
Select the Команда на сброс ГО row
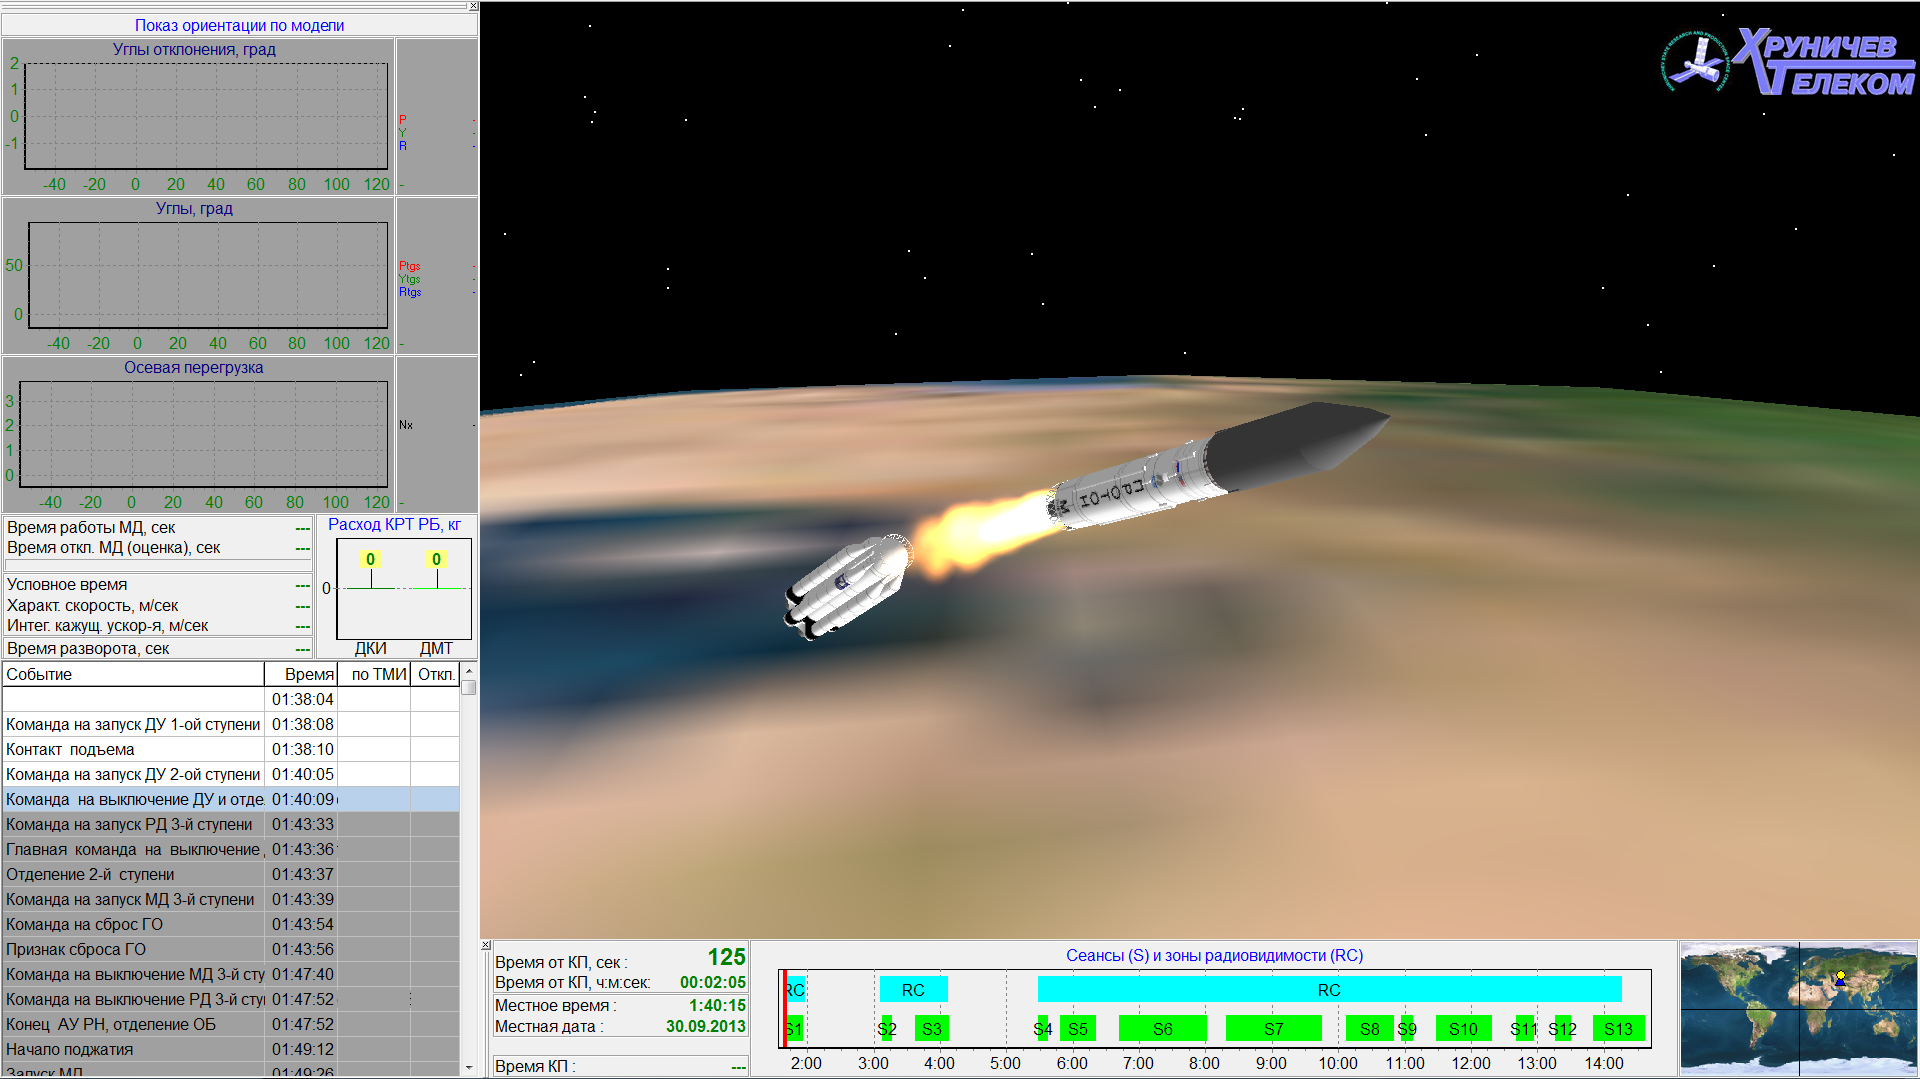click(132, 924)
